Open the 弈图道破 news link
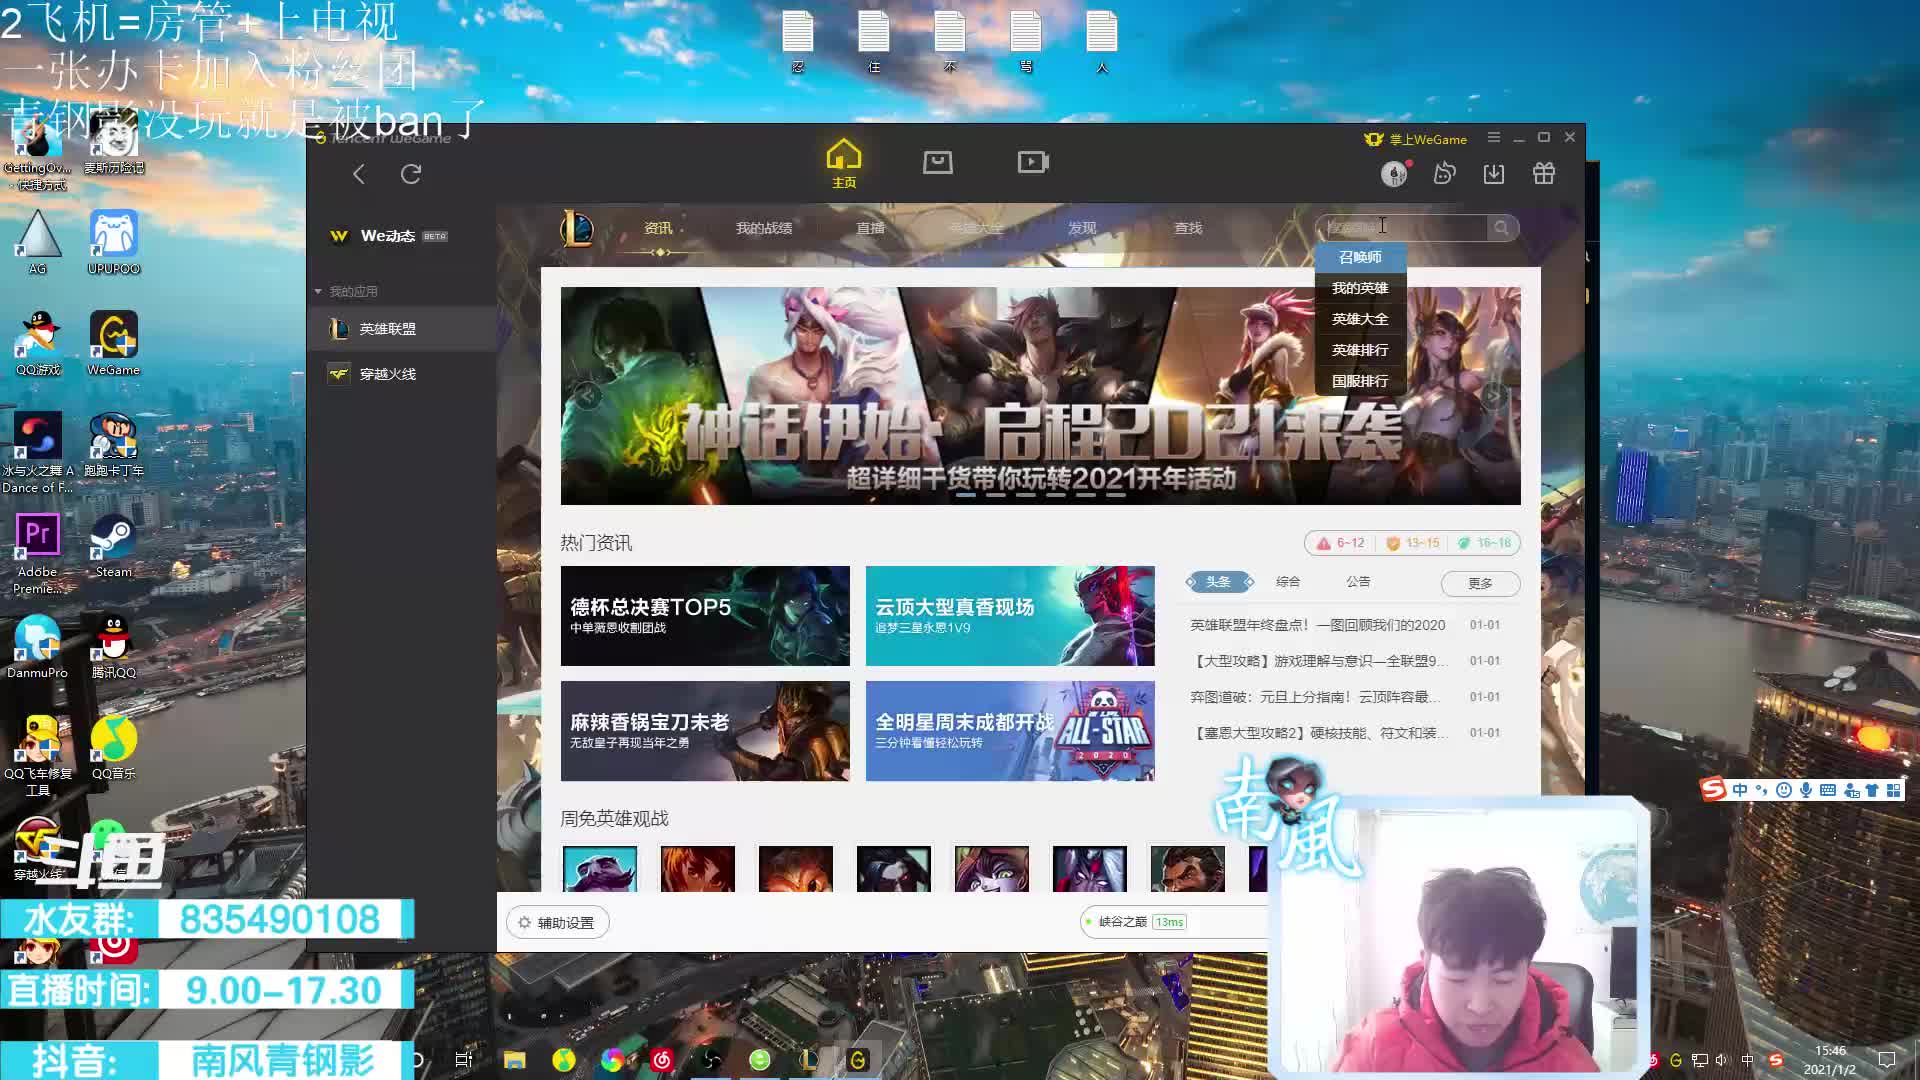Screen dimensions: 1920x1080 coord(1315,697)
